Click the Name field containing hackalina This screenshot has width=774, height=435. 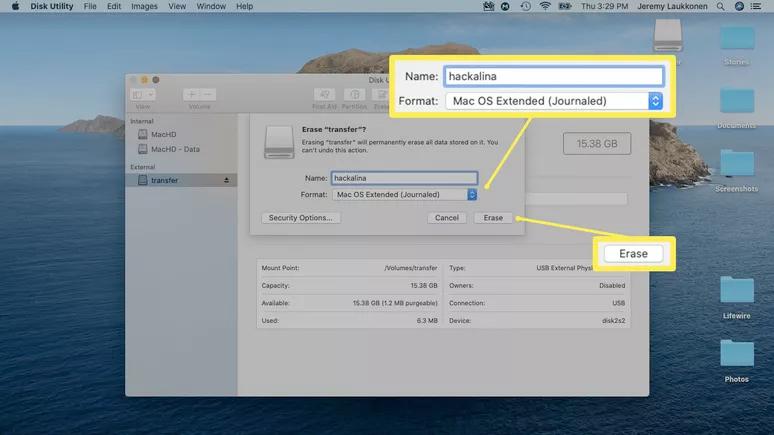[404, 178]
